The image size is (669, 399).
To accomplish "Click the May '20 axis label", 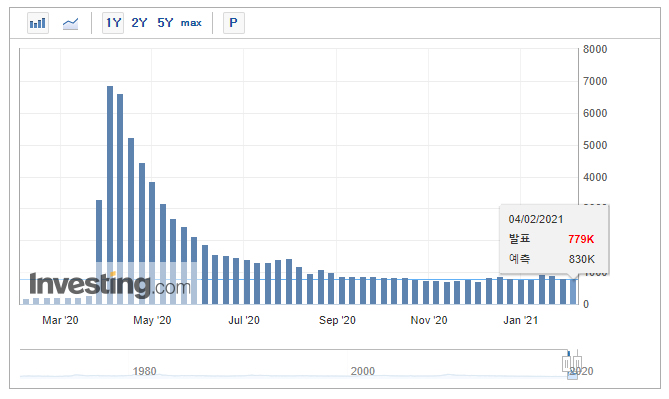I will (x=152, y=320).
